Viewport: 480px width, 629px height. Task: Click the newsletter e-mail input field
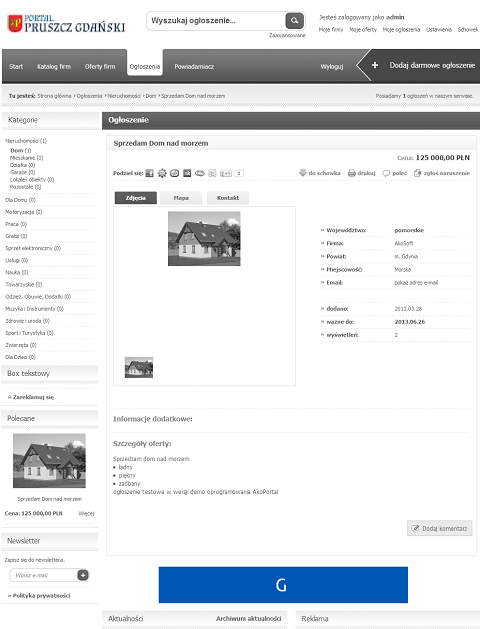pos(43,575)
